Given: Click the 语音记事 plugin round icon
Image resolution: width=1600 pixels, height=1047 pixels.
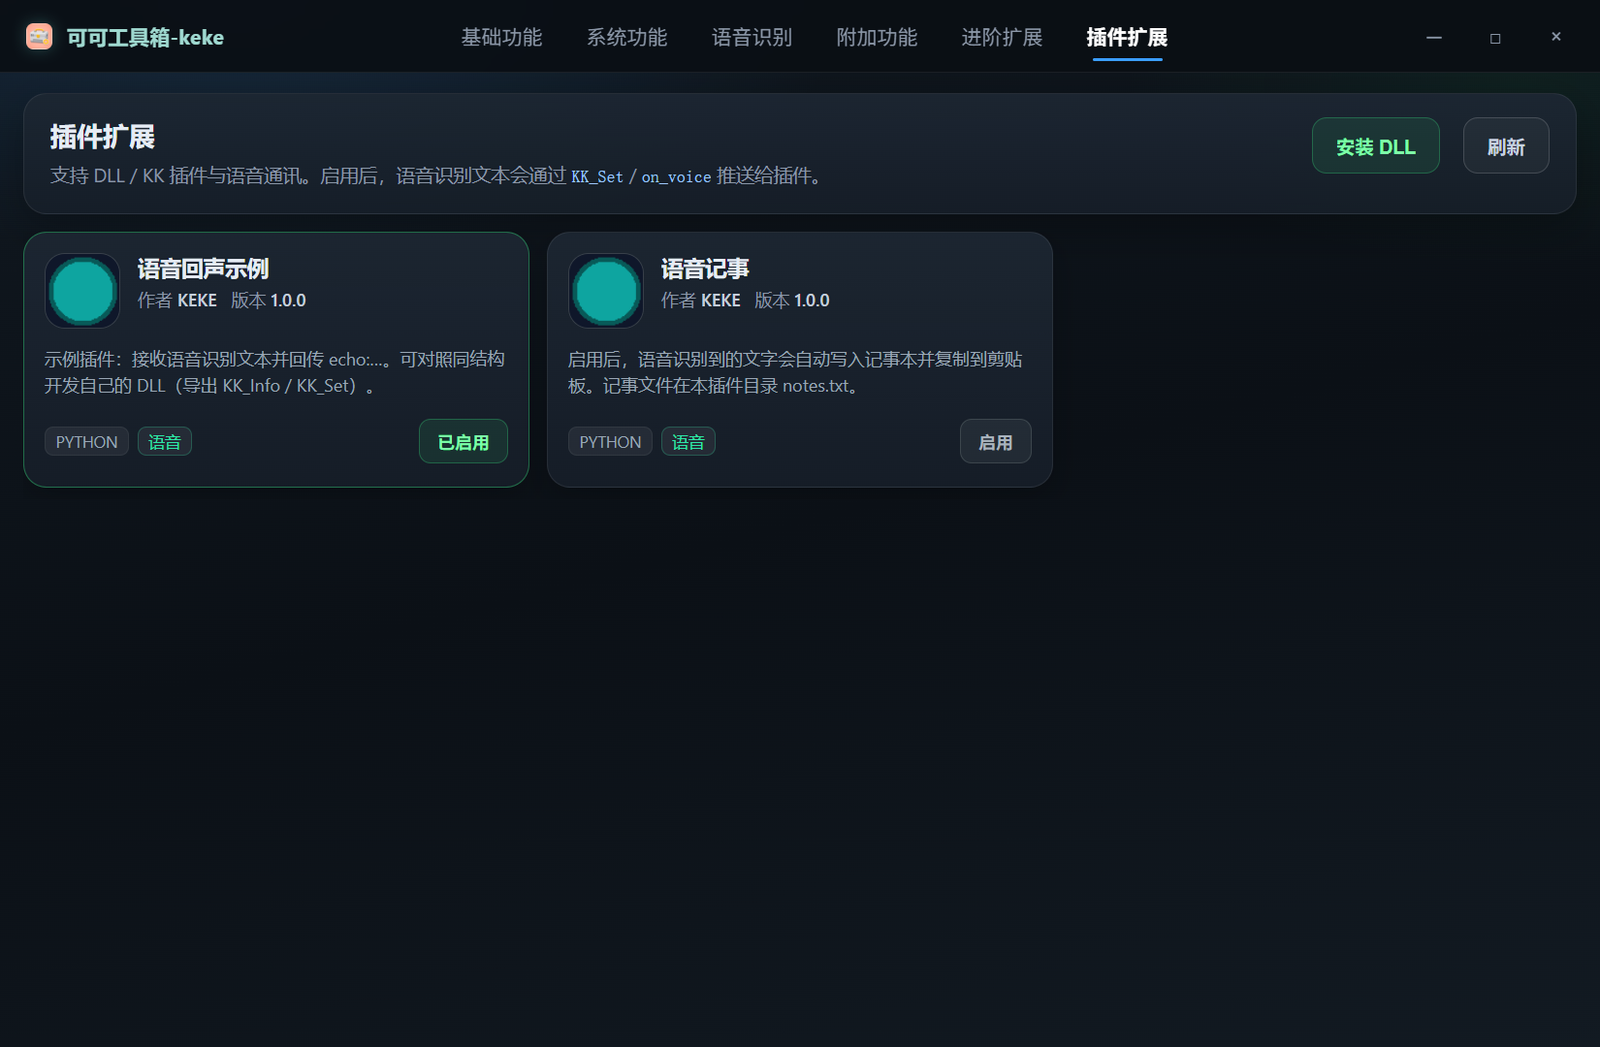Looking at the screenshot, I should [606, 291].
